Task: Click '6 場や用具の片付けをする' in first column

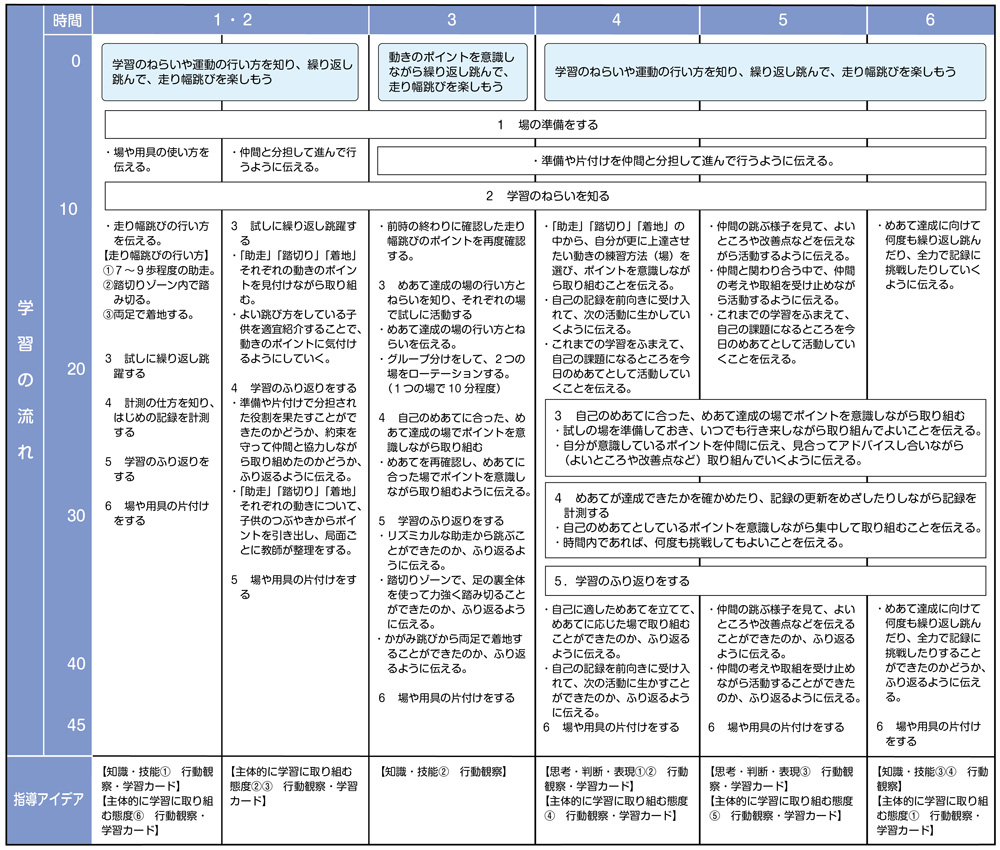Action: pyautogui.click(x=158, y=513)
